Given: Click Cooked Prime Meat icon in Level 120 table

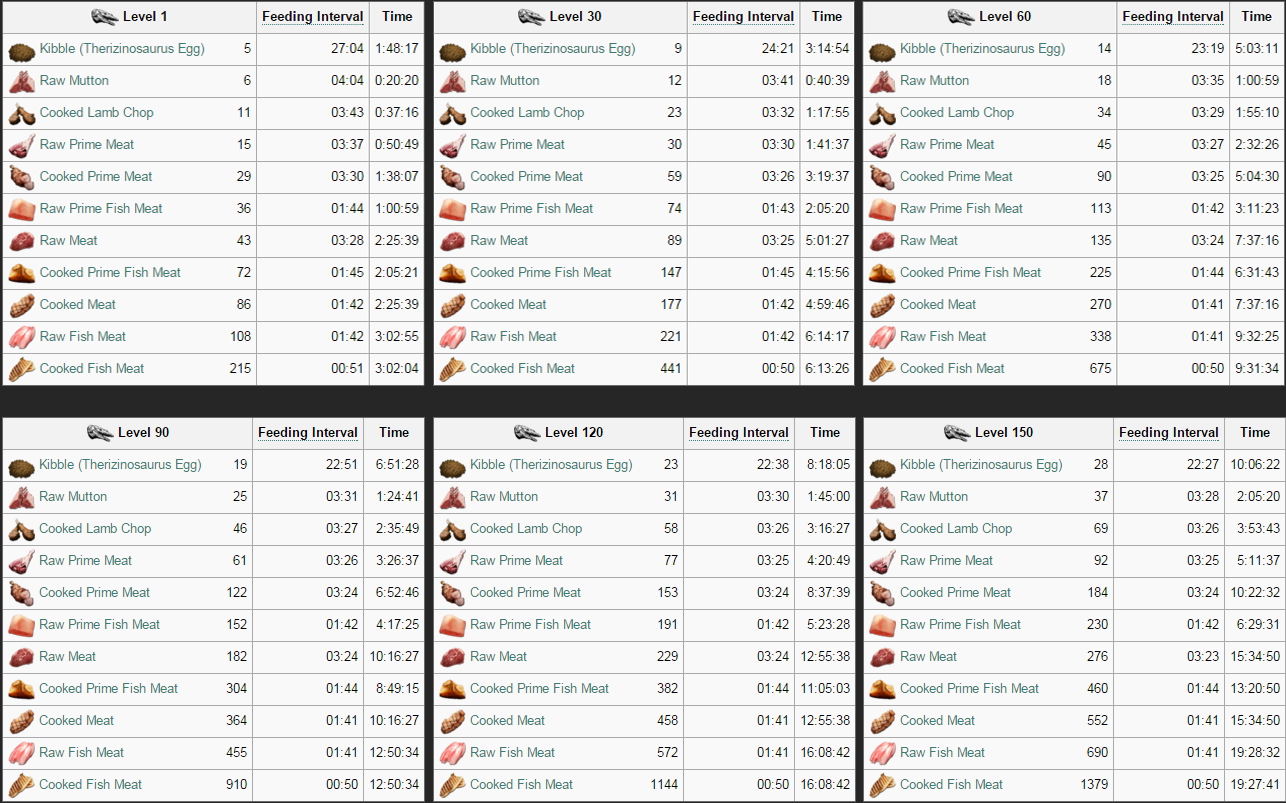Looking at the screenshot, I should point(452,594).
